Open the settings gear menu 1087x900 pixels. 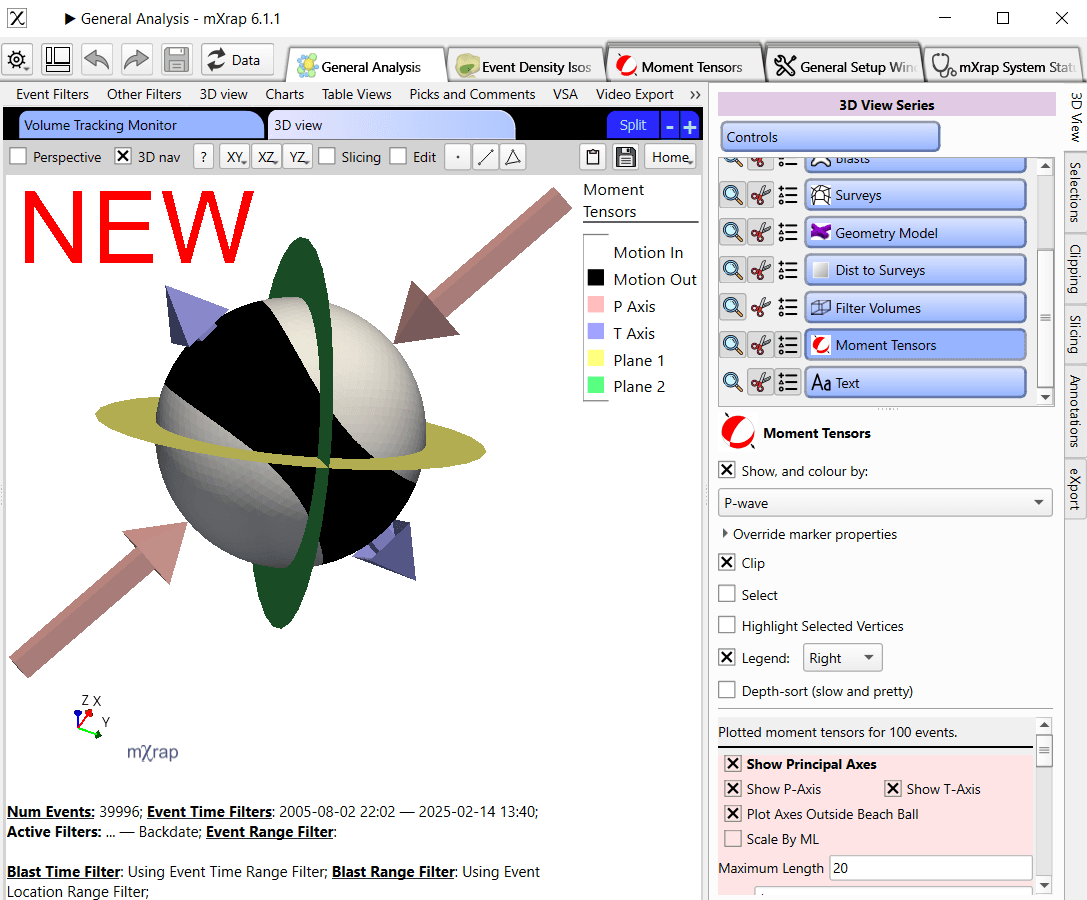pos(18,60)
